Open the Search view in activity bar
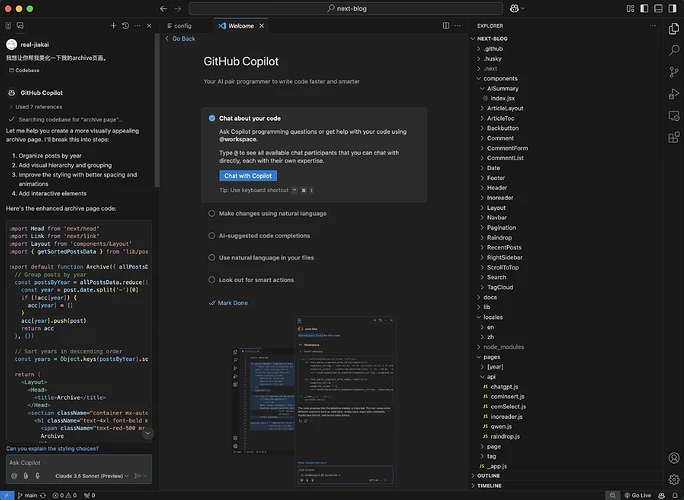Viewport: 684px width, 500px height. tap(674, 50)
